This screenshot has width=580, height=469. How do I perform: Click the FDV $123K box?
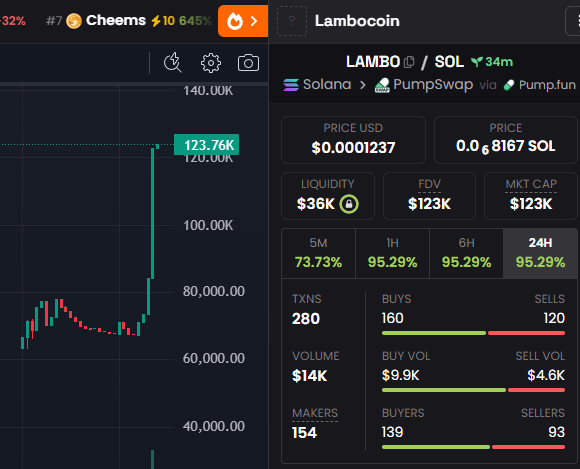coord(429,196)
